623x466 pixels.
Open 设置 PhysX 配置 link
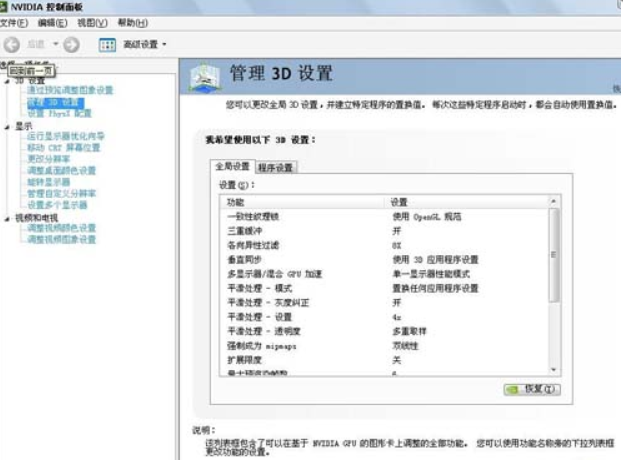[59, 114]
